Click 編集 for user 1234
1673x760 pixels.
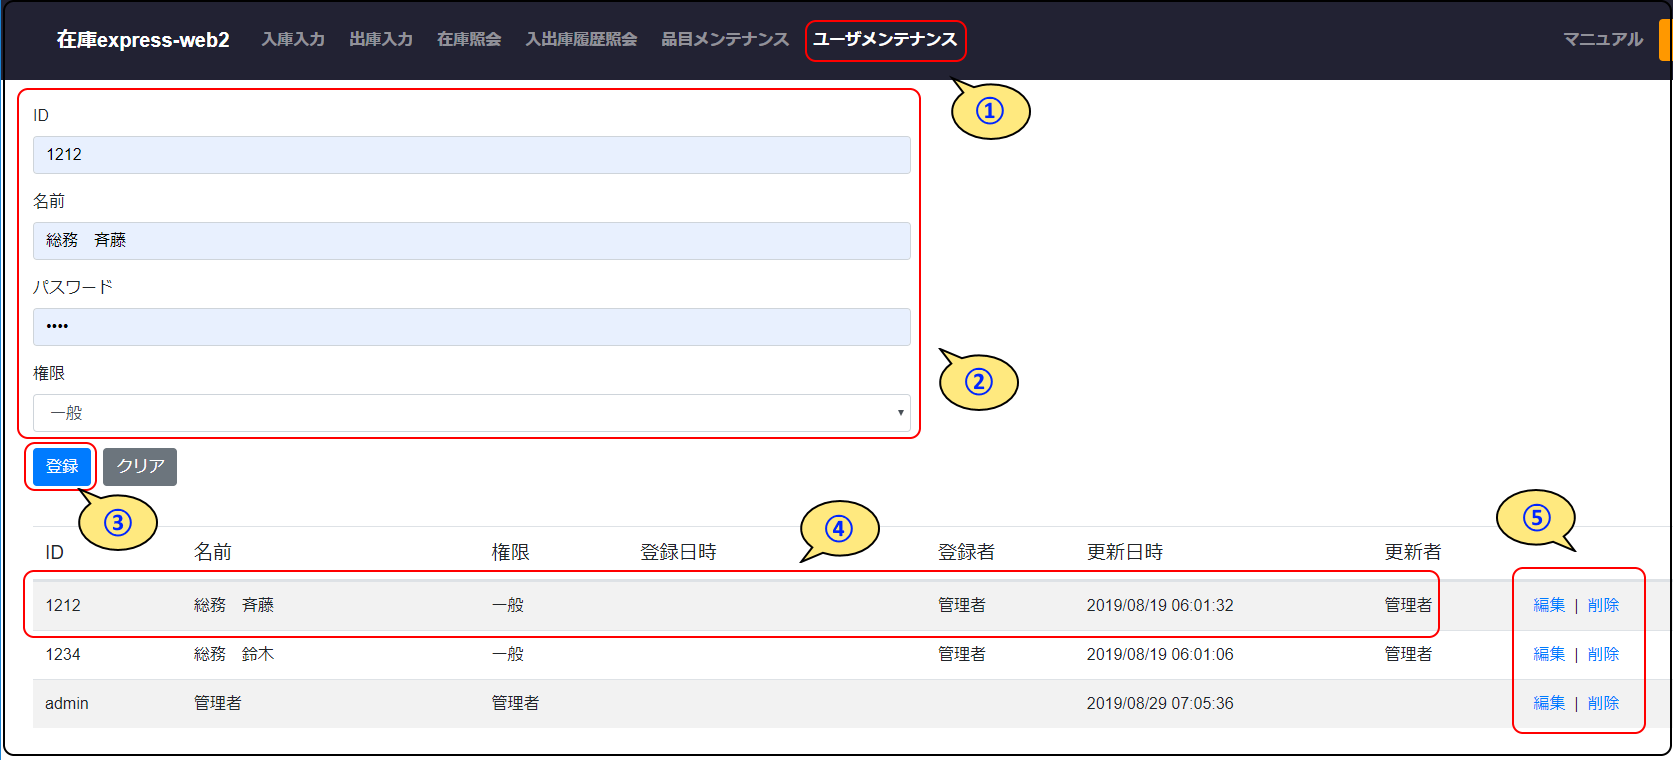coord(1549,654)
